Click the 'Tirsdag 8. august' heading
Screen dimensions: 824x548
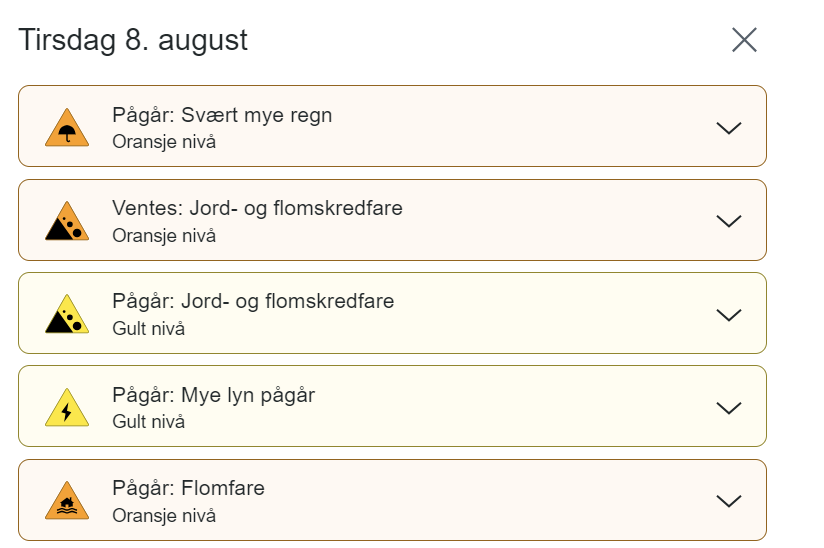(133, 40)
